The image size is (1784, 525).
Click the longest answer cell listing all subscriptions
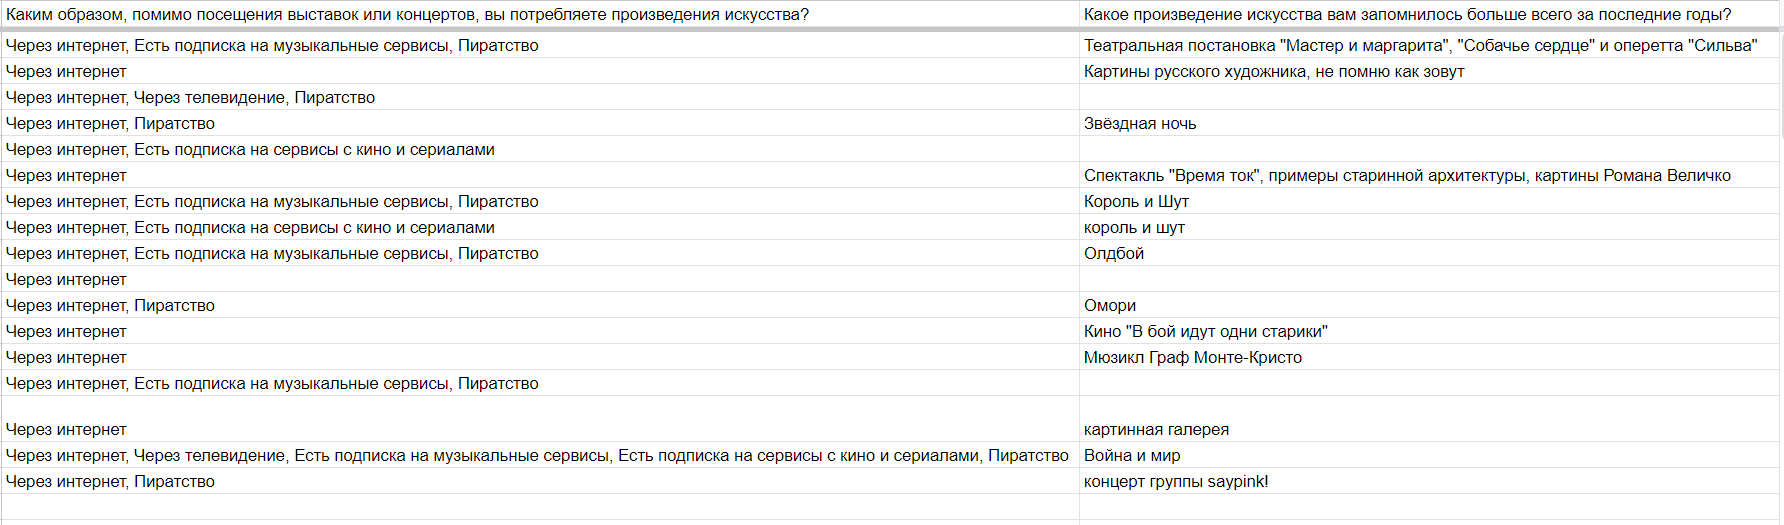pos(540,455)
